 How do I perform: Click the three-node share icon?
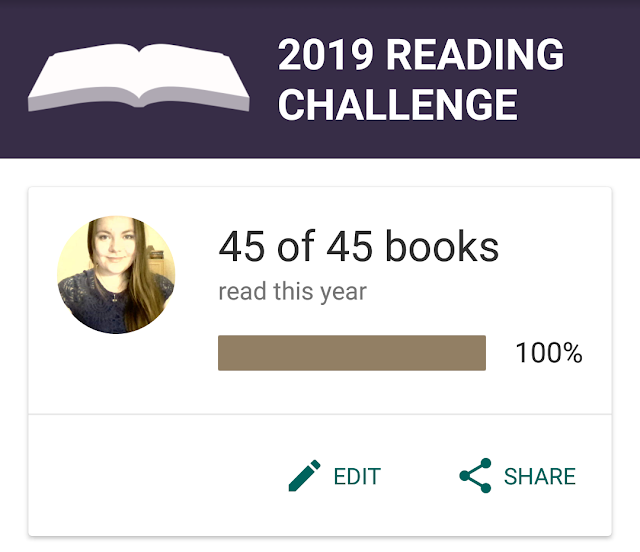click(x=475, y=476)
